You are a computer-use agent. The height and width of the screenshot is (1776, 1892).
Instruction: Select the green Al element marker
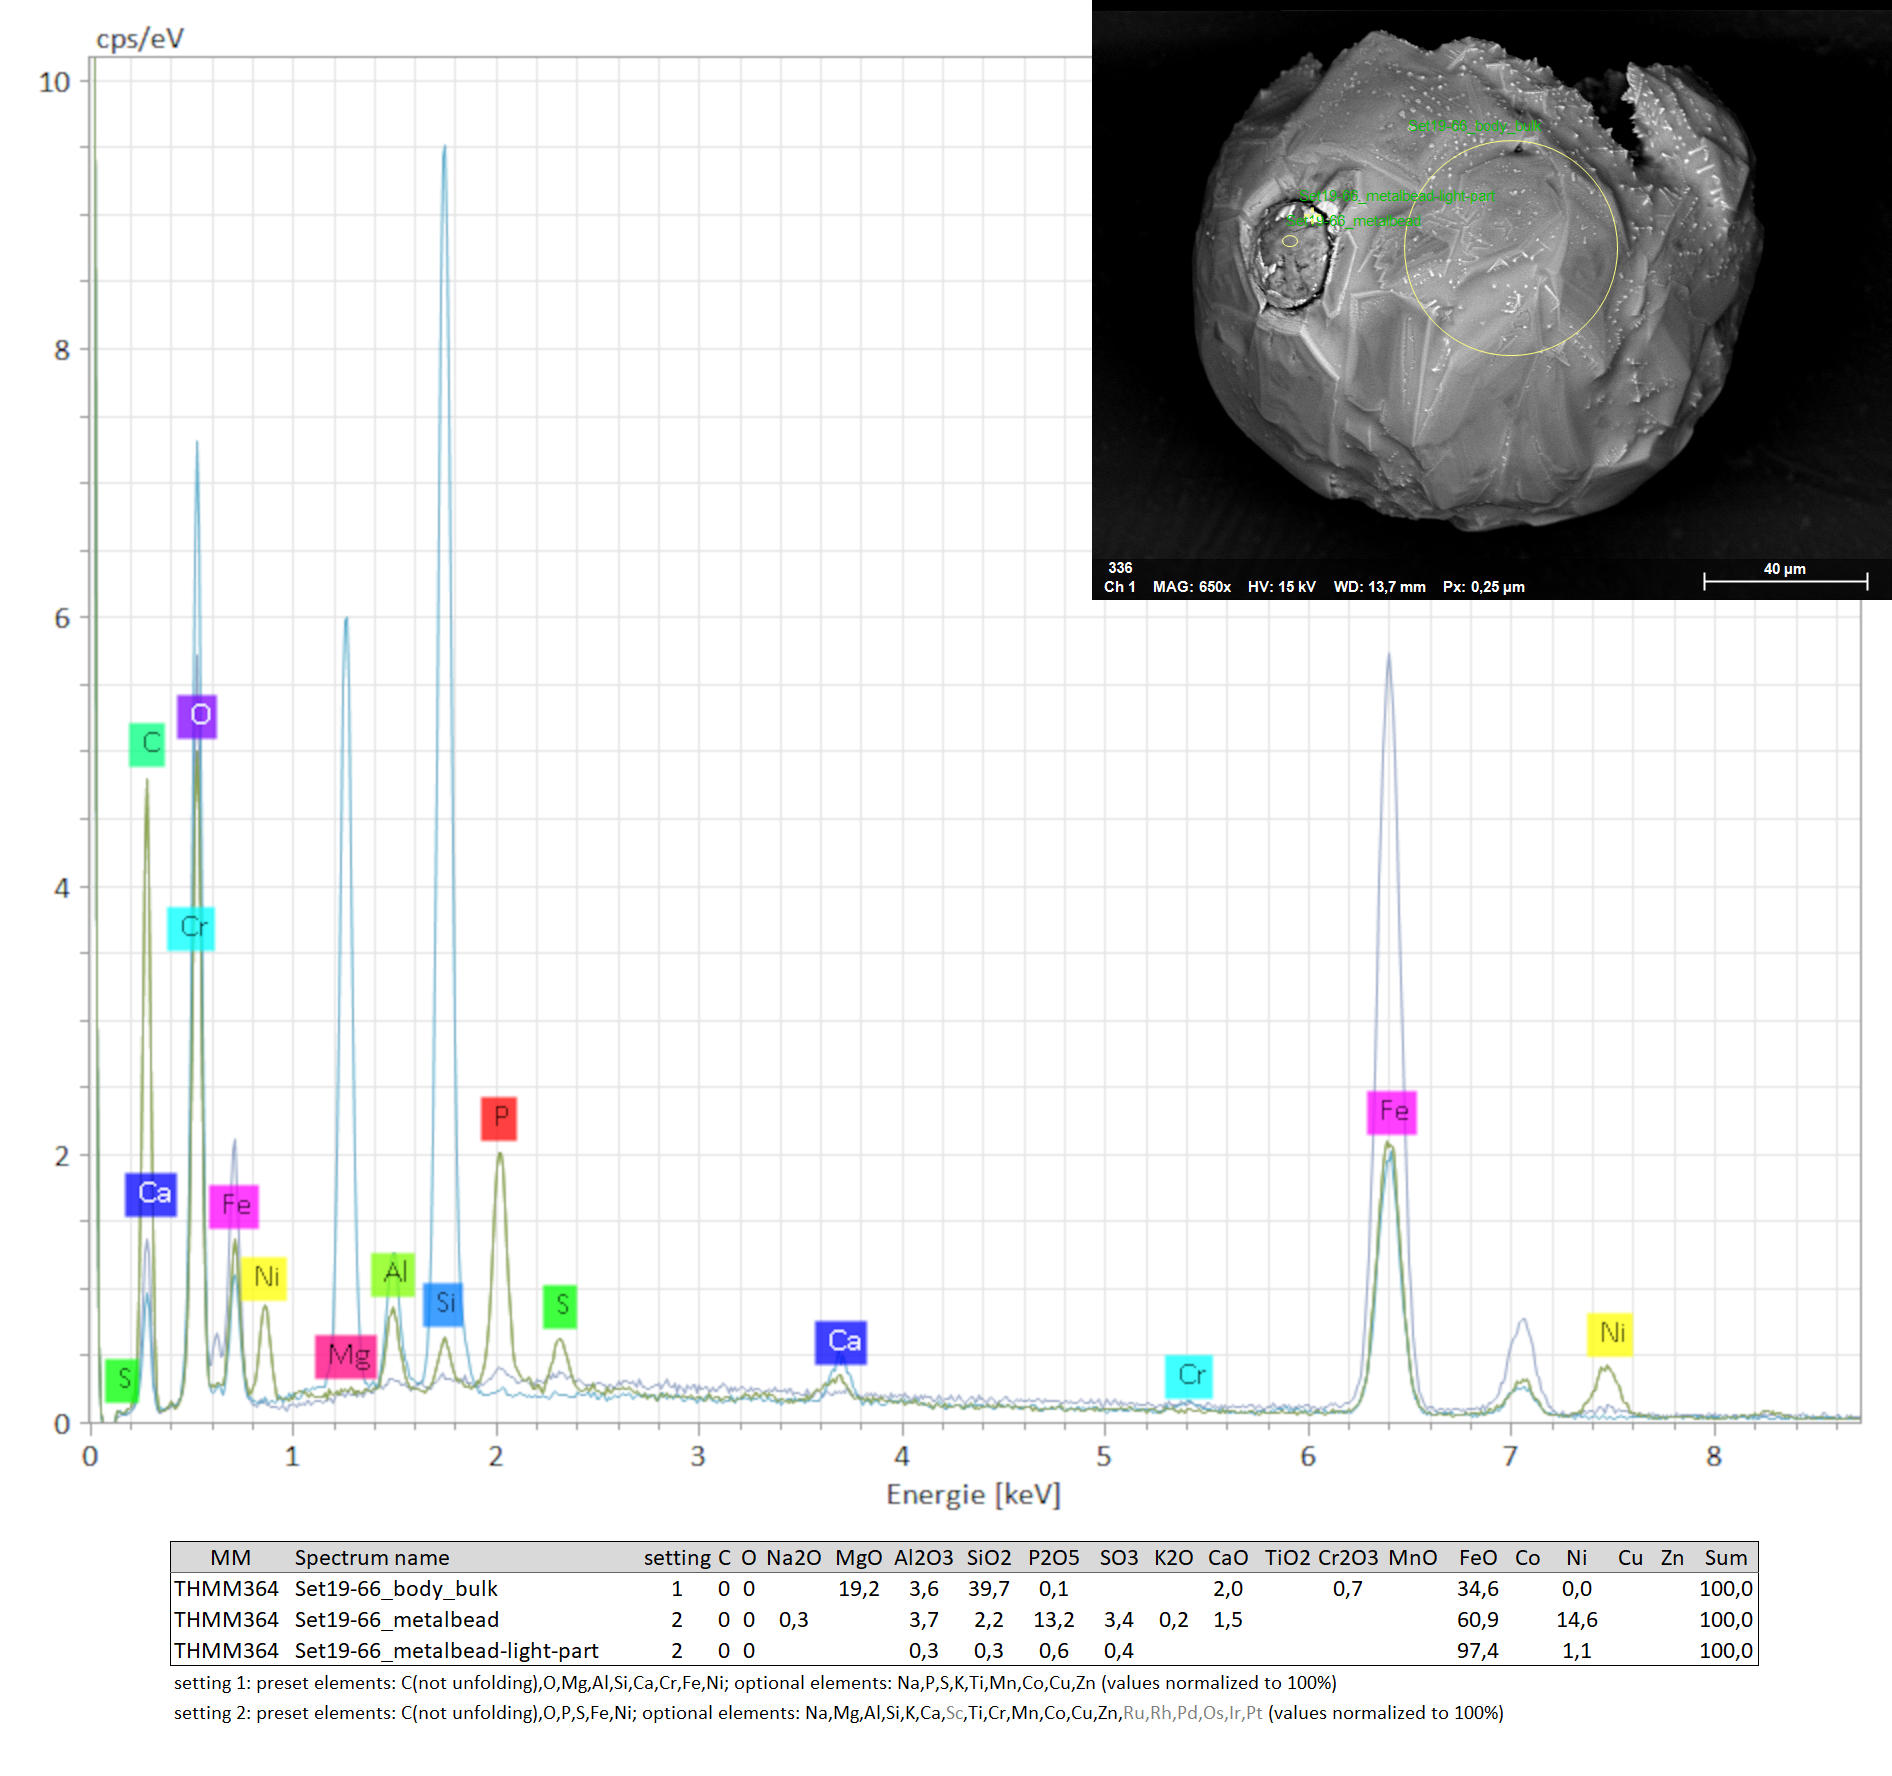click(x=393, y=1274)
